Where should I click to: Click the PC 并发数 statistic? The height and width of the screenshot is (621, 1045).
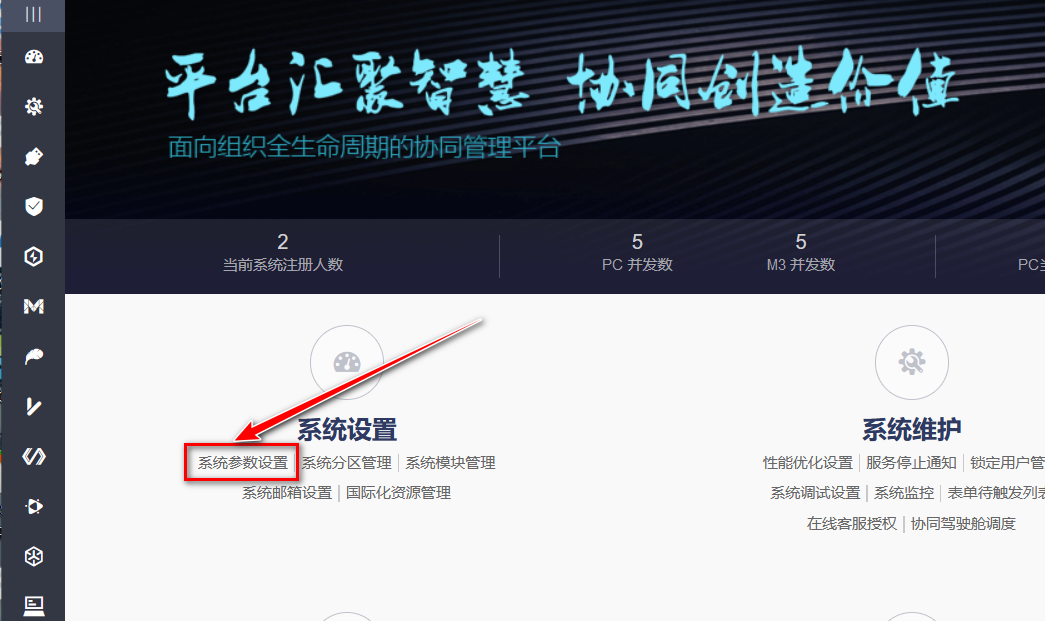637,253
